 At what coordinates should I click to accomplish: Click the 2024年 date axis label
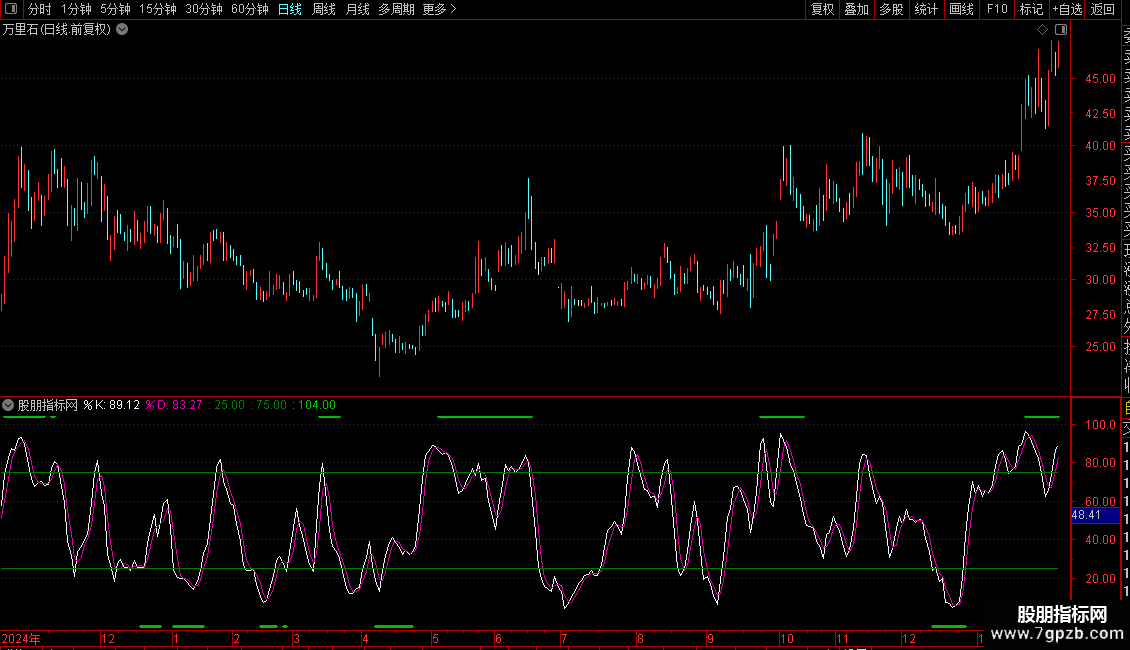point(21,638)
